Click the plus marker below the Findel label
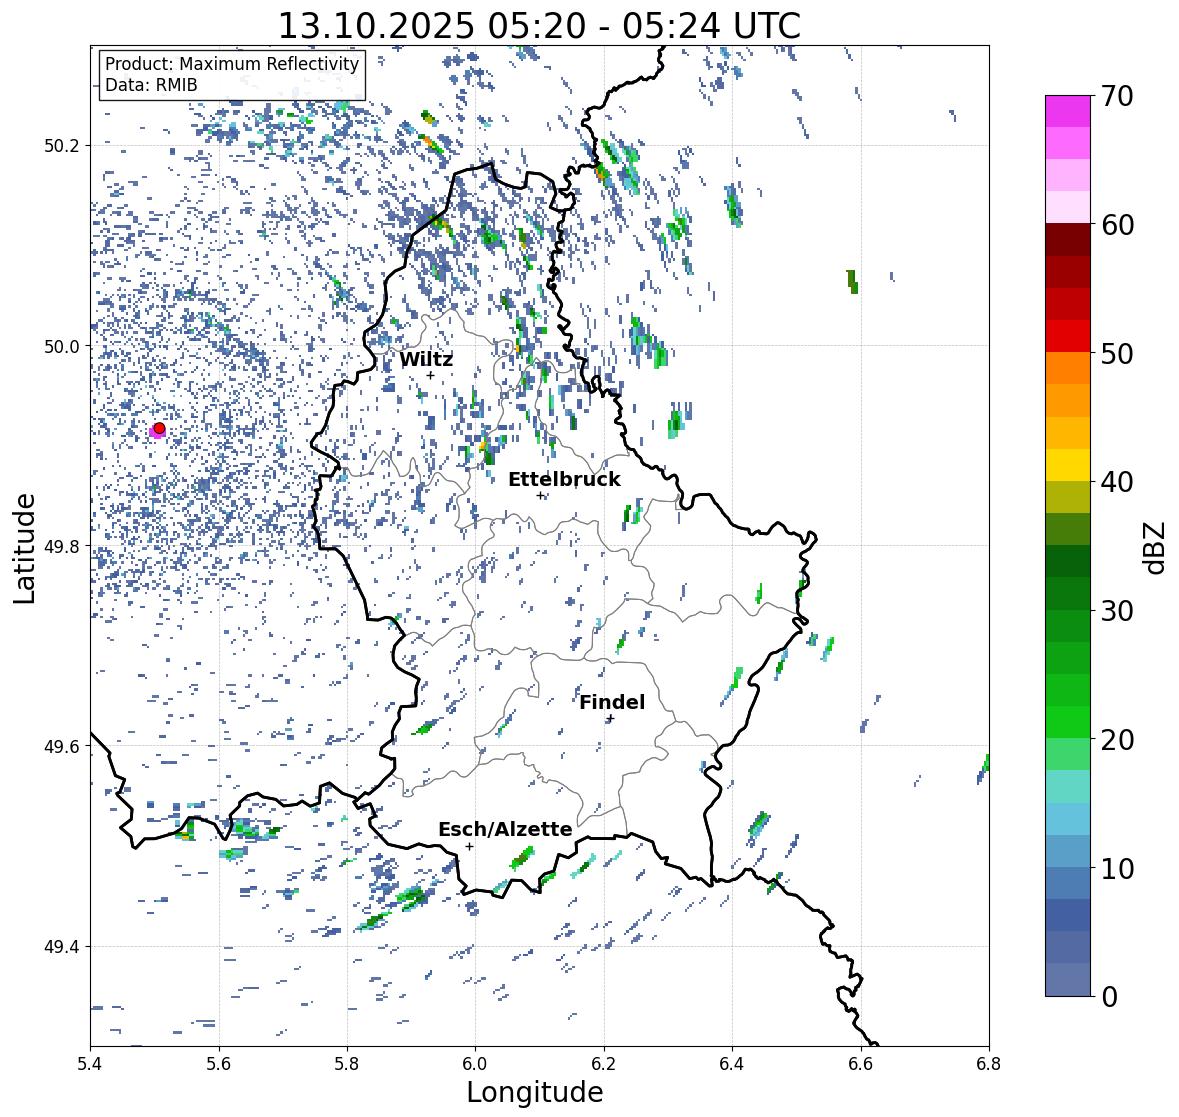The height and width of the screenshot is (1117, 1179). [611, 719]
